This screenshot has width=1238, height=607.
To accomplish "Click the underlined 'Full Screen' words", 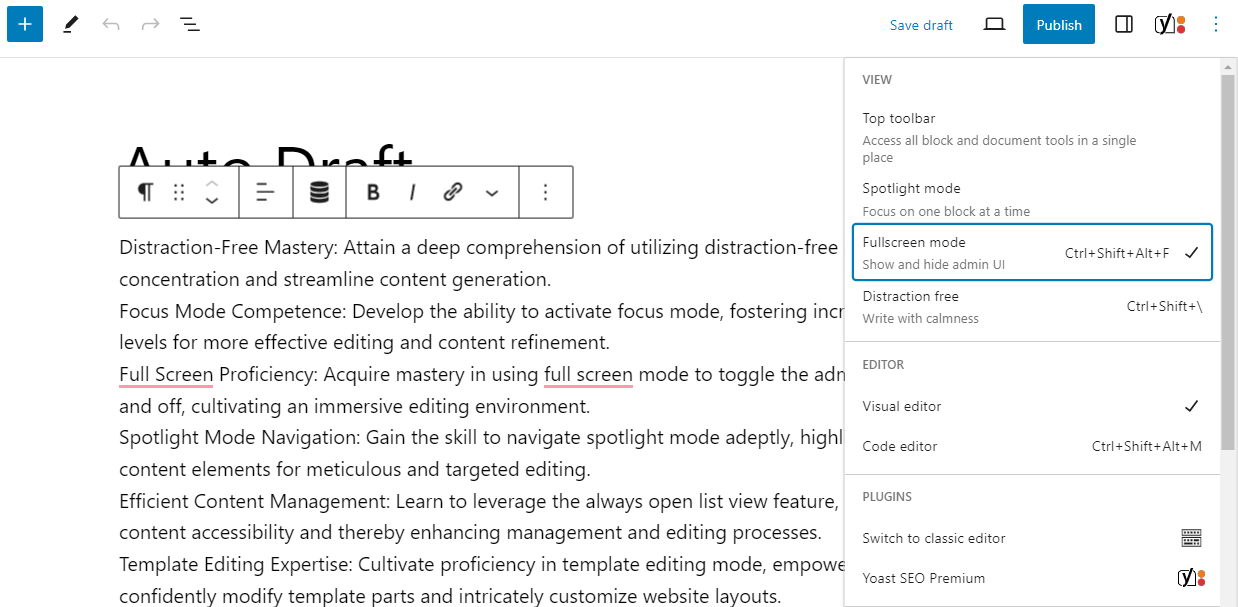I will point(166,375).
